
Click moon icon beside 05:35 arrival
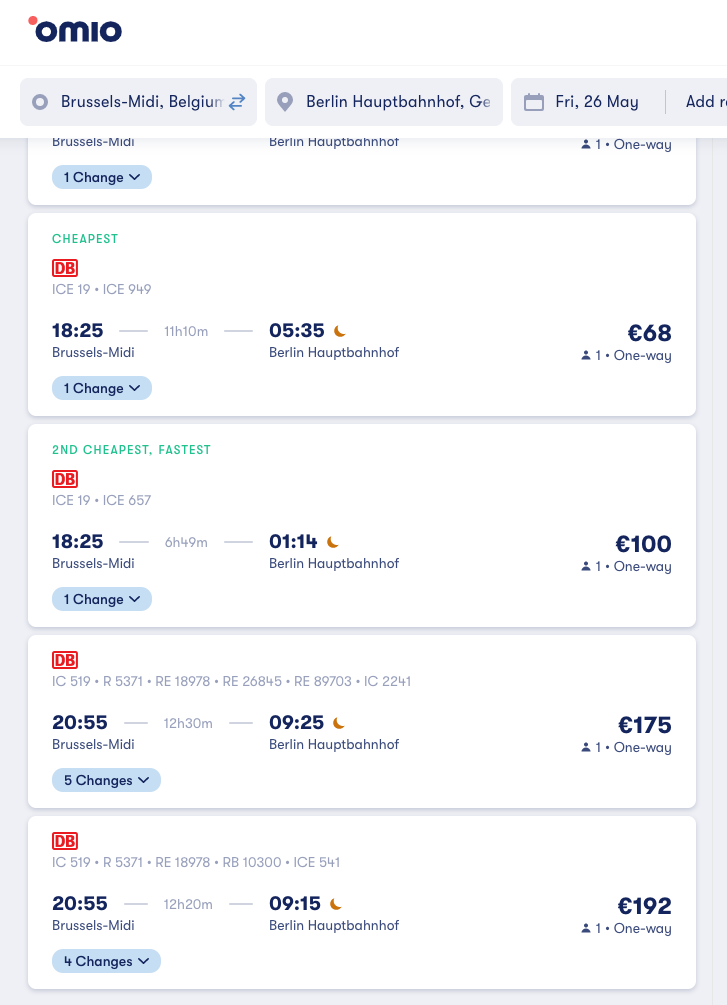point(340,331)
